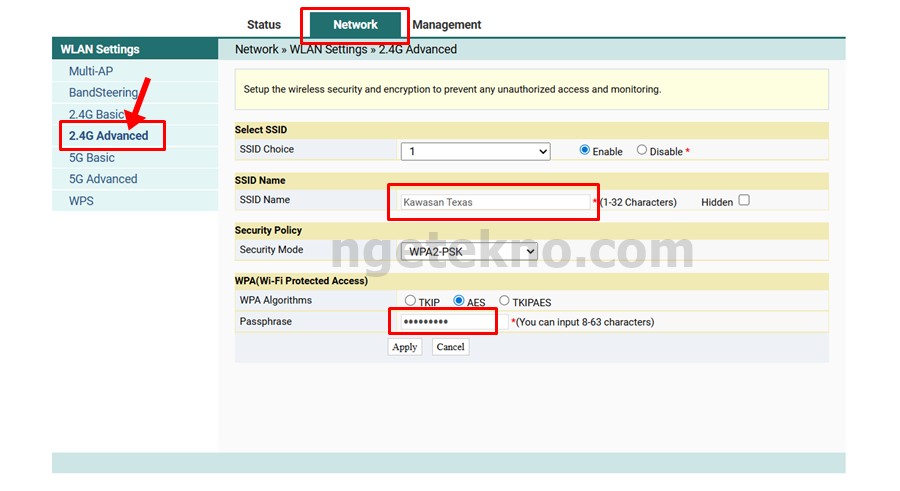This screenshot has height=491, width=900.
Task: Choose the TKIP algorithm option
Action: (410, 301)
